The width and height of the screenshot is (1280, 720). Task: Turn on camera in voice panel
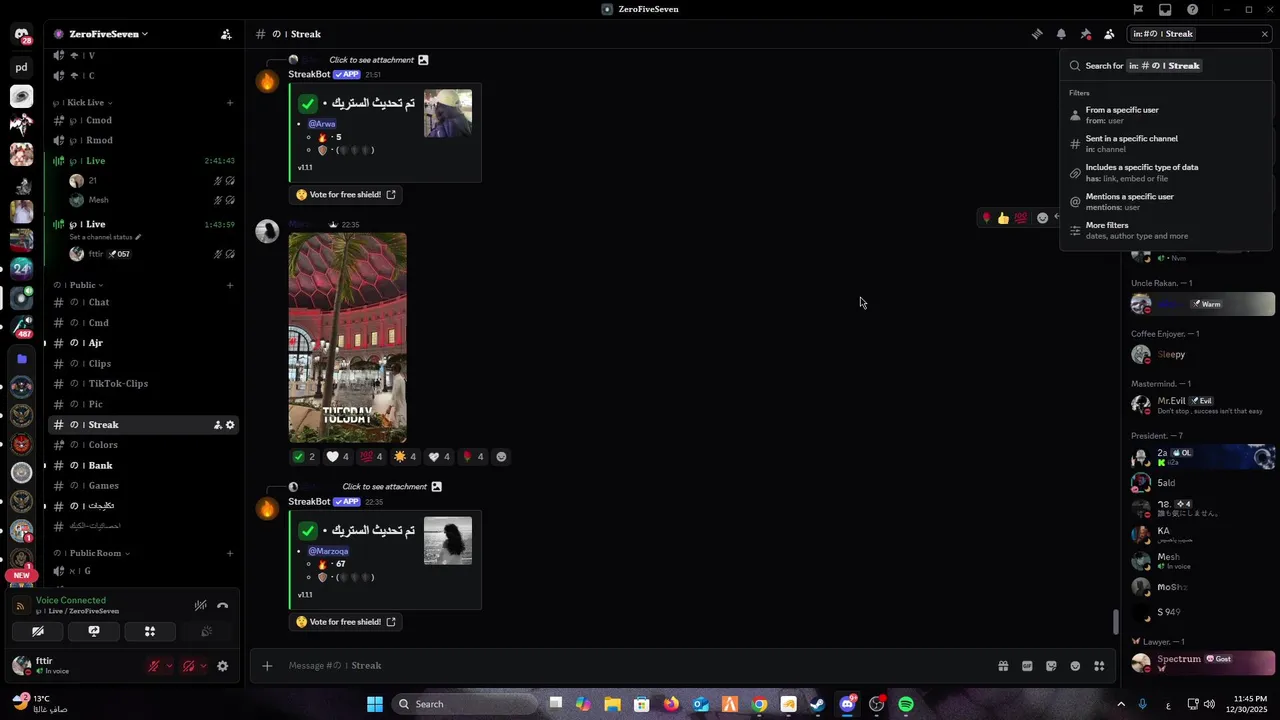[37, 631]
